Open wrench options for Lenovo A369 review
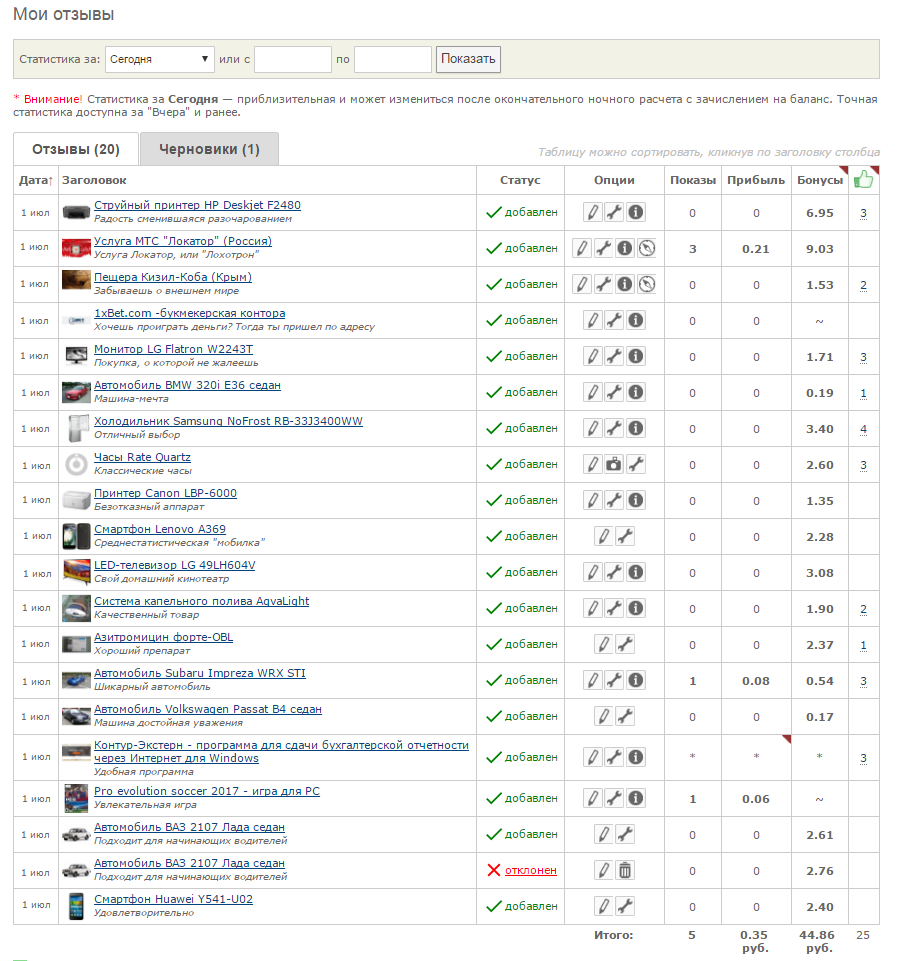Image resolution: width=908 pixels, height=961 pixels. click(625, 536)
